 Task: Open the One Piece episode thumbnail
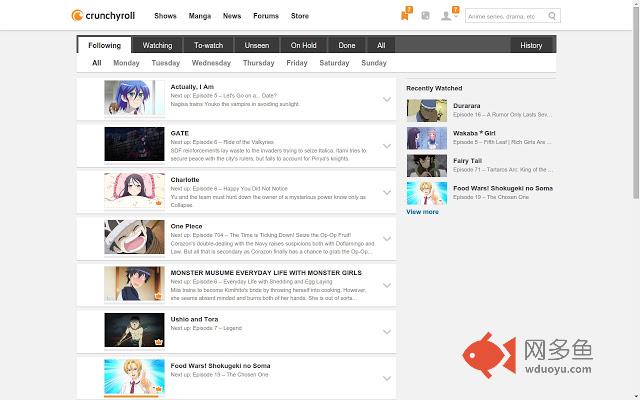click(134, 237)
